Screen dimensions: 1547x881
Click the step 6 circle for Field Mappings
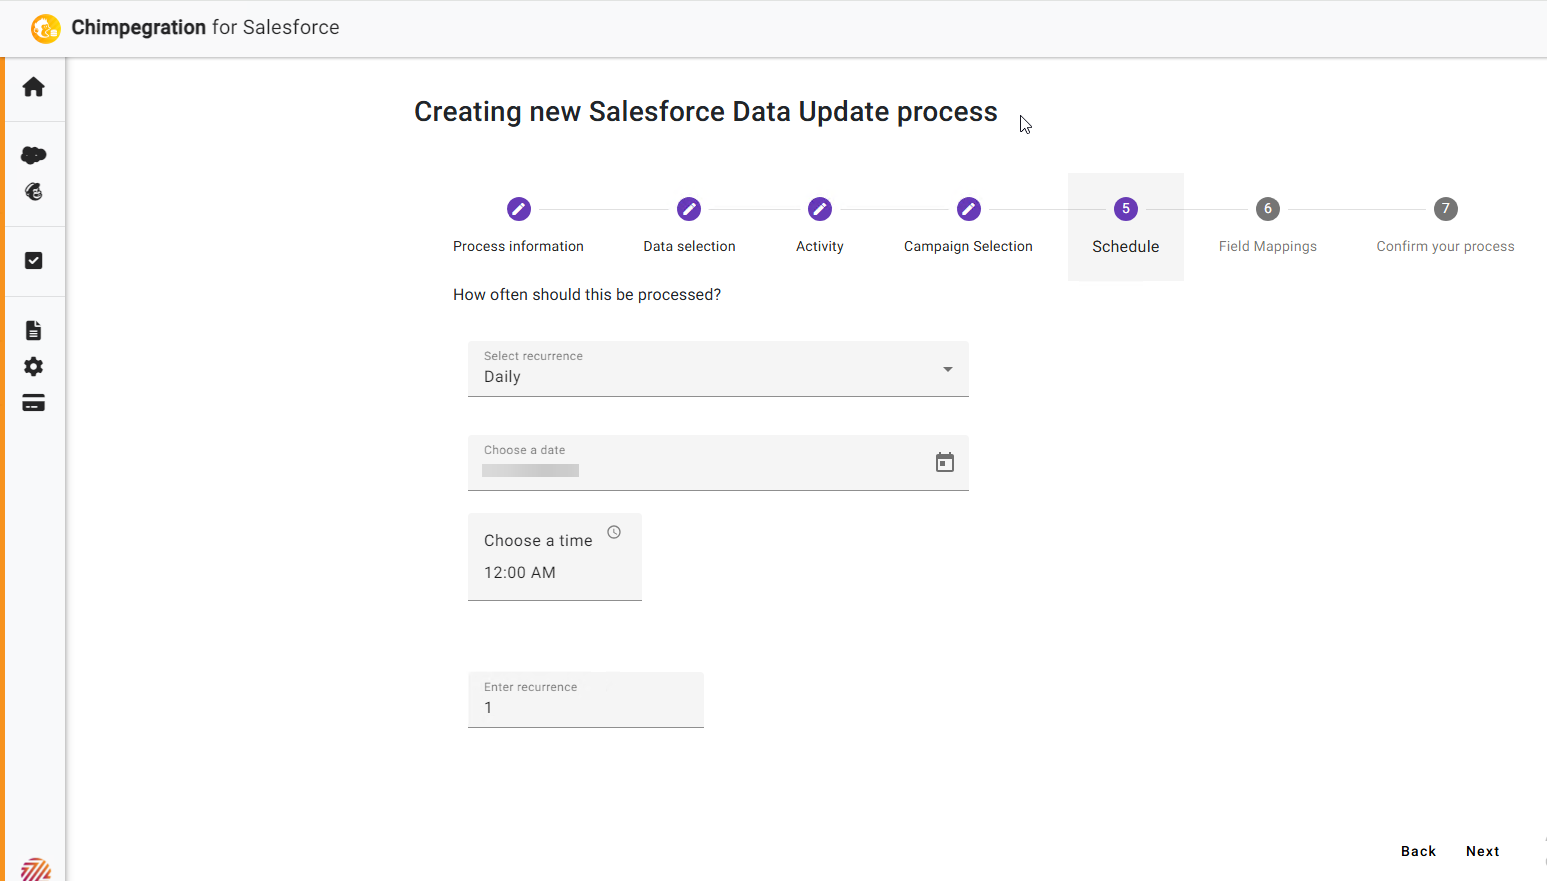(x=1268, y=209)
